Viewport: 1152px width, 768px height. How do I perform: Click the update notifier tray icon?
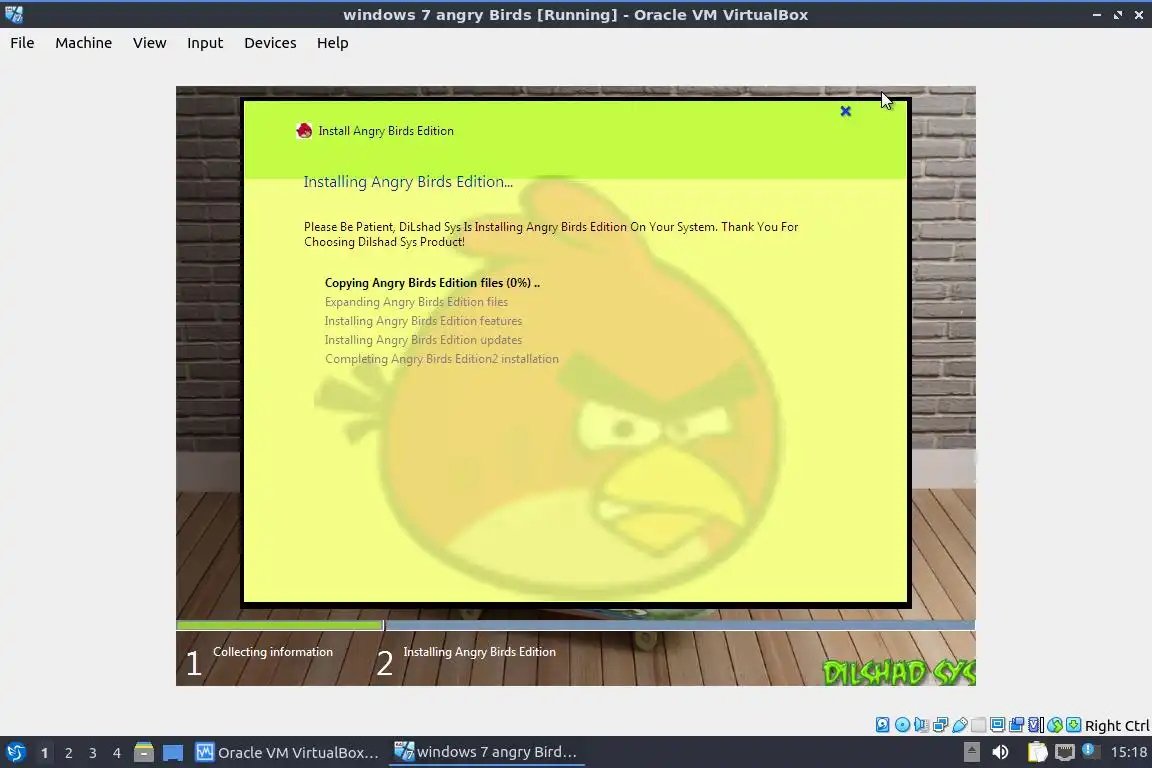(x=1090, y=751)
